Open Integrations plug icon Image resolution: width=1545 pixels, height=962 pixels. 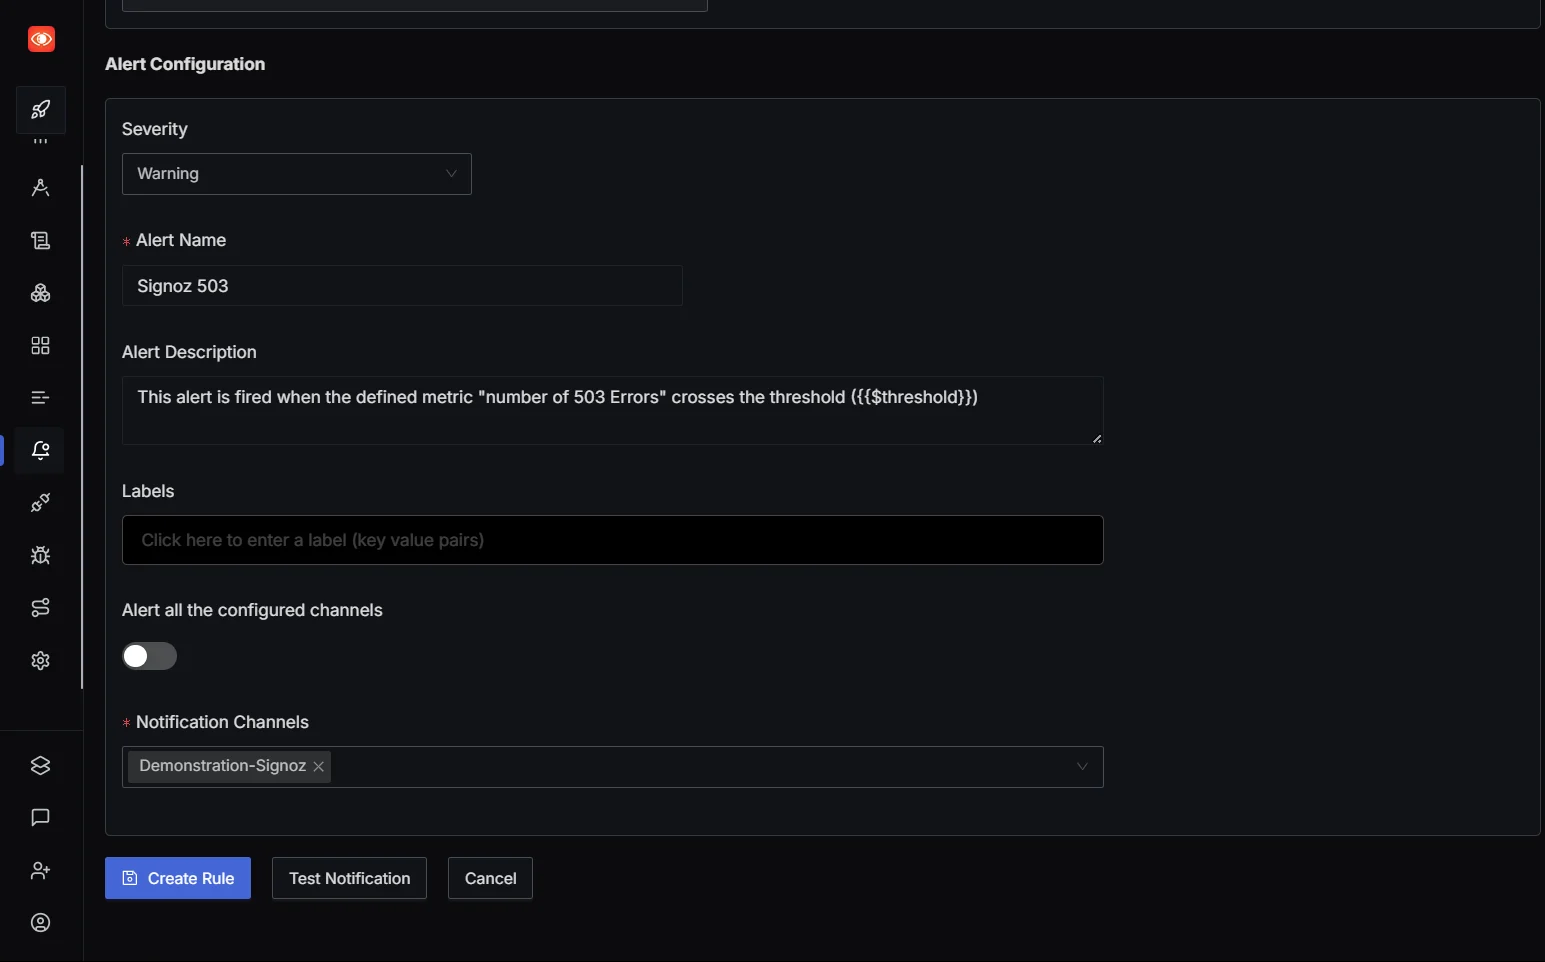pos(41,503)
